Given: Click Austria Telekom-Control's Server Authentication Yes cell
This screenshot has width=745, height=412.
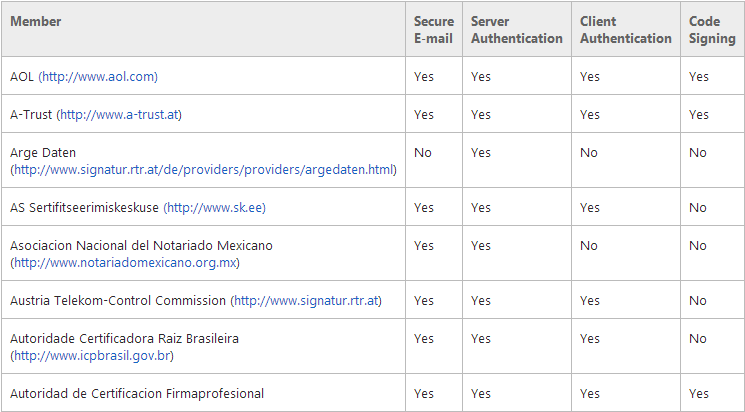Looking at the screenshot, I should 517,300.
